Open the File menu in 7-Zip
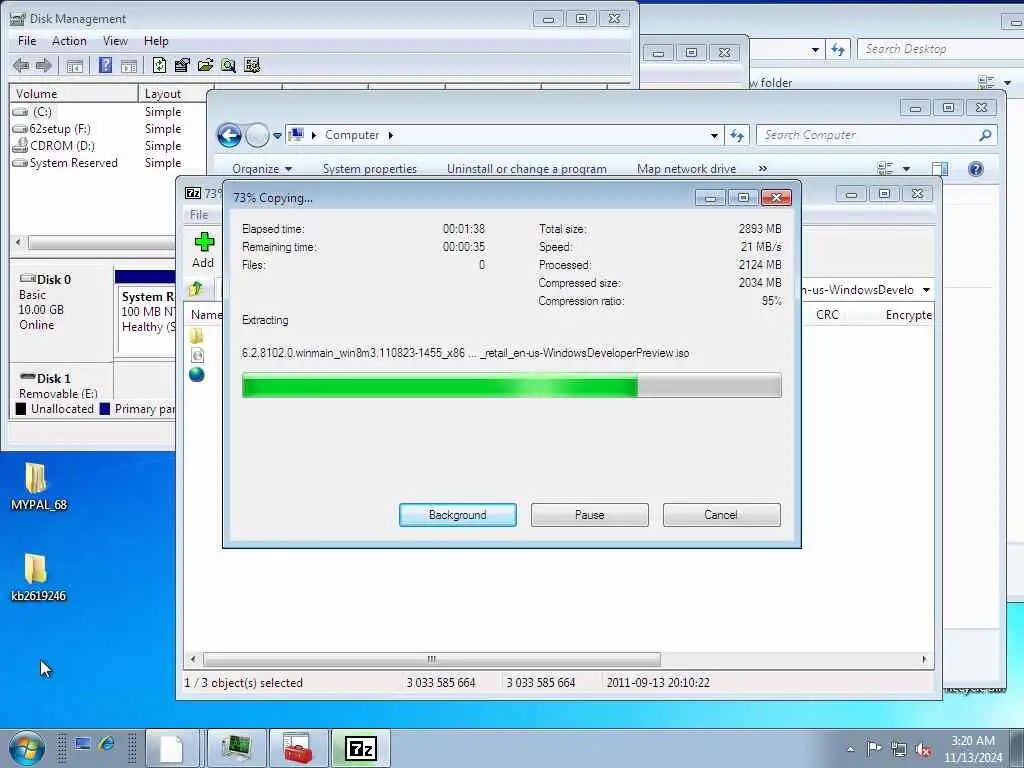The width and height of the screenshot is (1024, 768). (199, 215)
